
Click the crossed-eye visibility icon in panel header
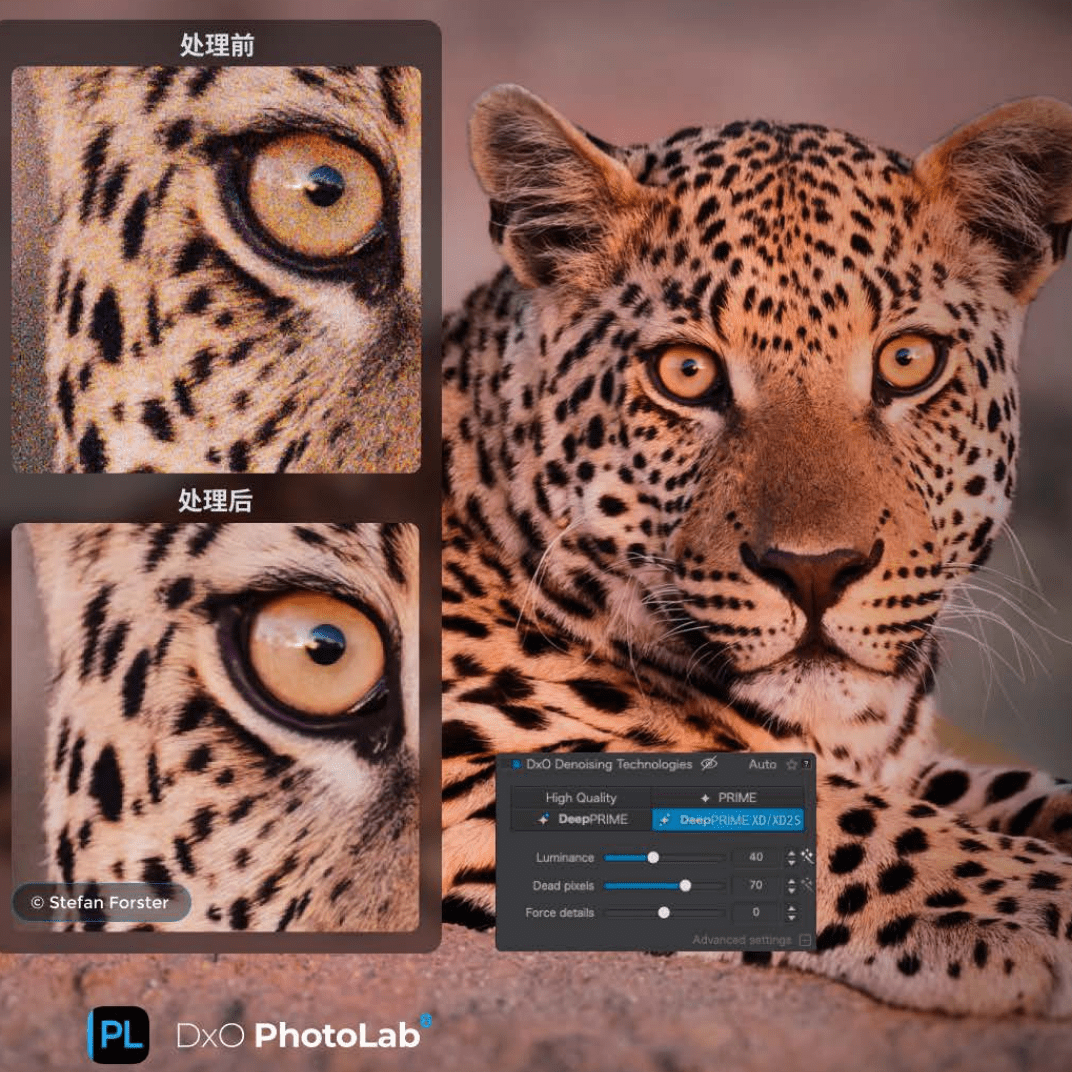pyautogui.click(x=709, y=764)
